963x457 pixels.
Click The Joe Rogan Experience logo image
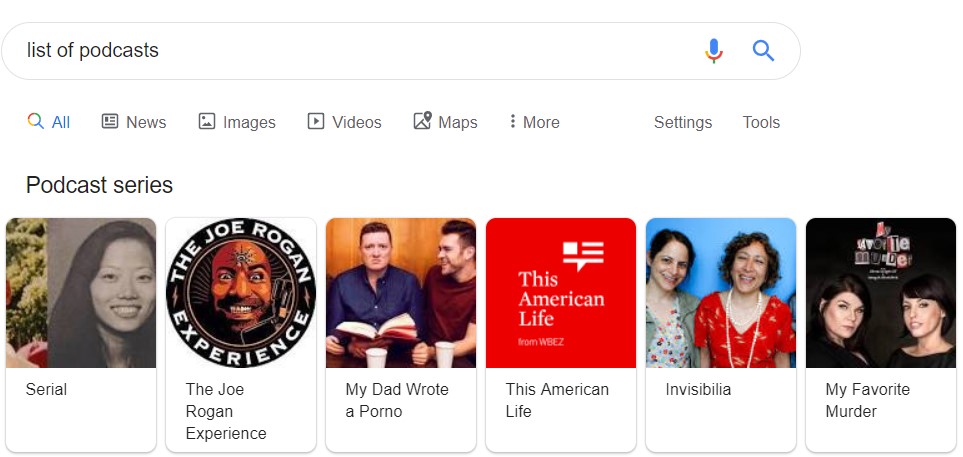pos(241,293)
